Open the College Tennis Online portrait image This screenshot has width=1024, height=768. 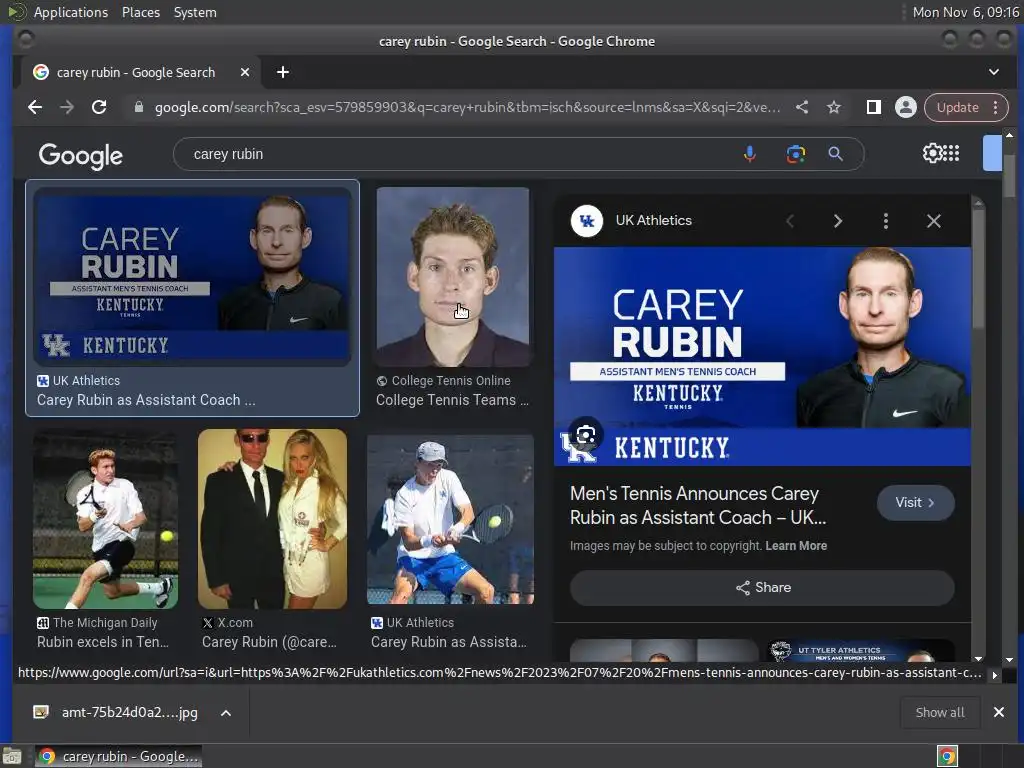[453, 277]
